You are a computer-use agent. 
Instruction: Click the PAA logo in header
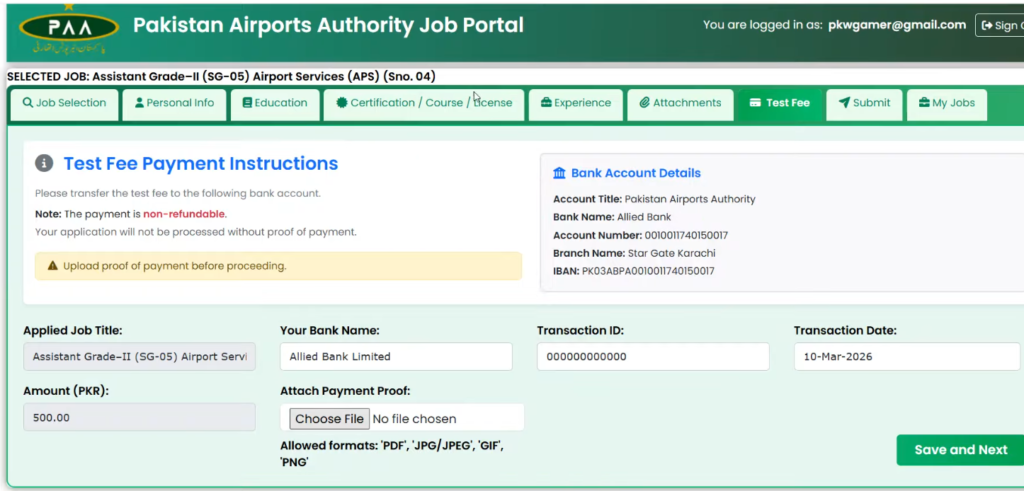67,32
